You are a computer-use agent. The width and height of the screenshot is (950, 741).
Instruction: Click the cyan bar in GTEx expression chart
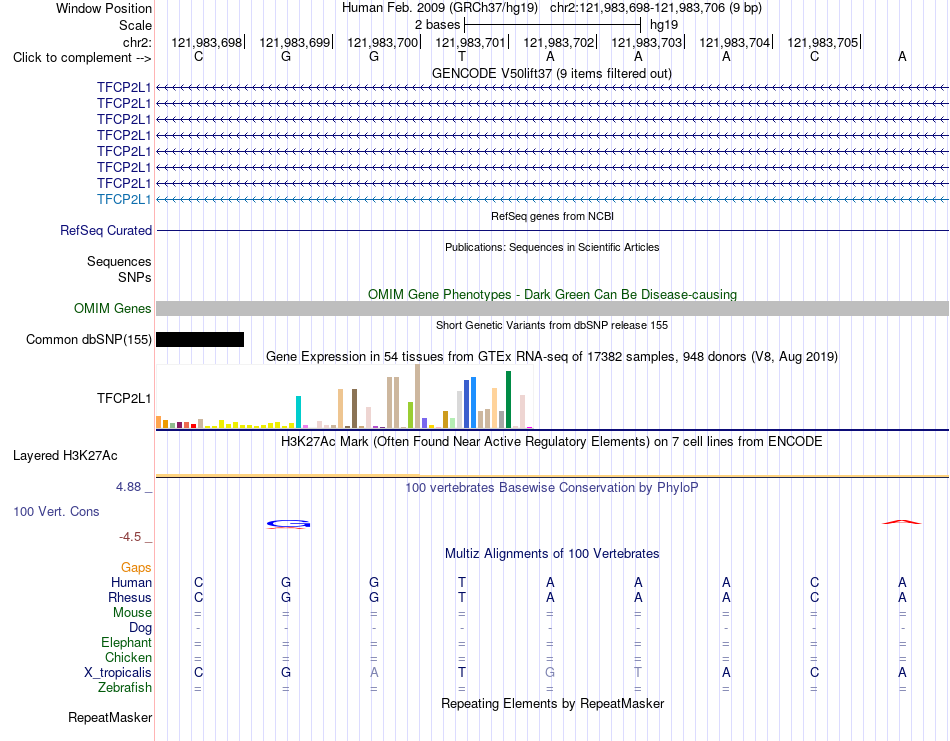[x=298, y=412]
